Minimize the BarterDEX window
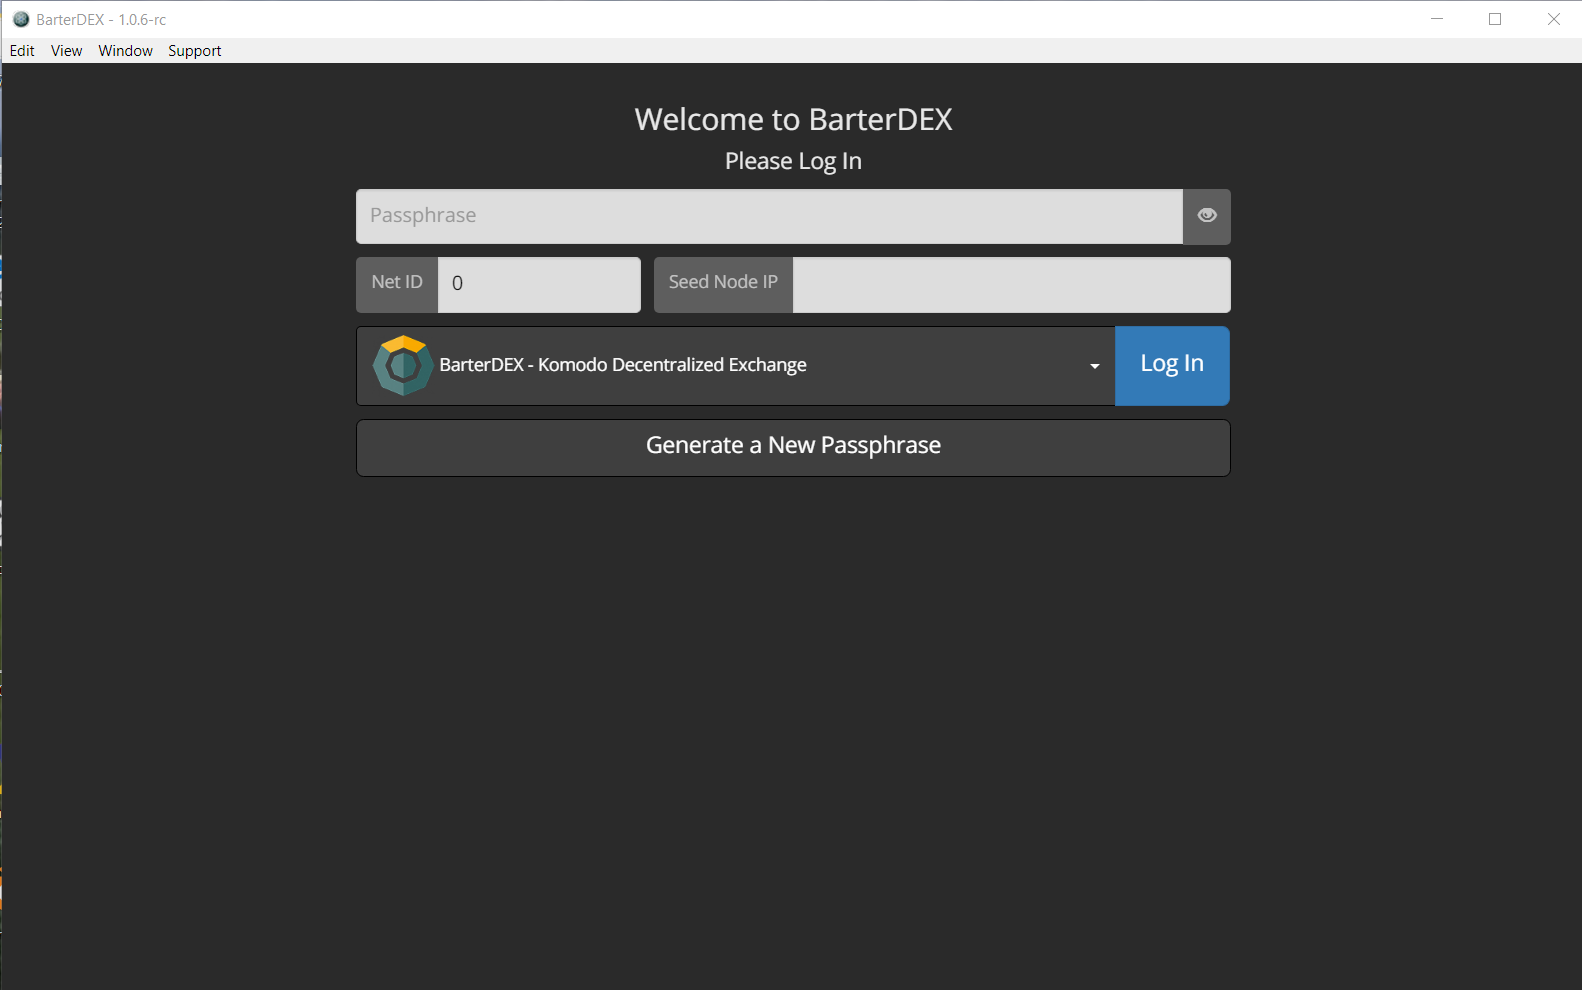The image size is (1582, 990). click(x=1437, y=19)
